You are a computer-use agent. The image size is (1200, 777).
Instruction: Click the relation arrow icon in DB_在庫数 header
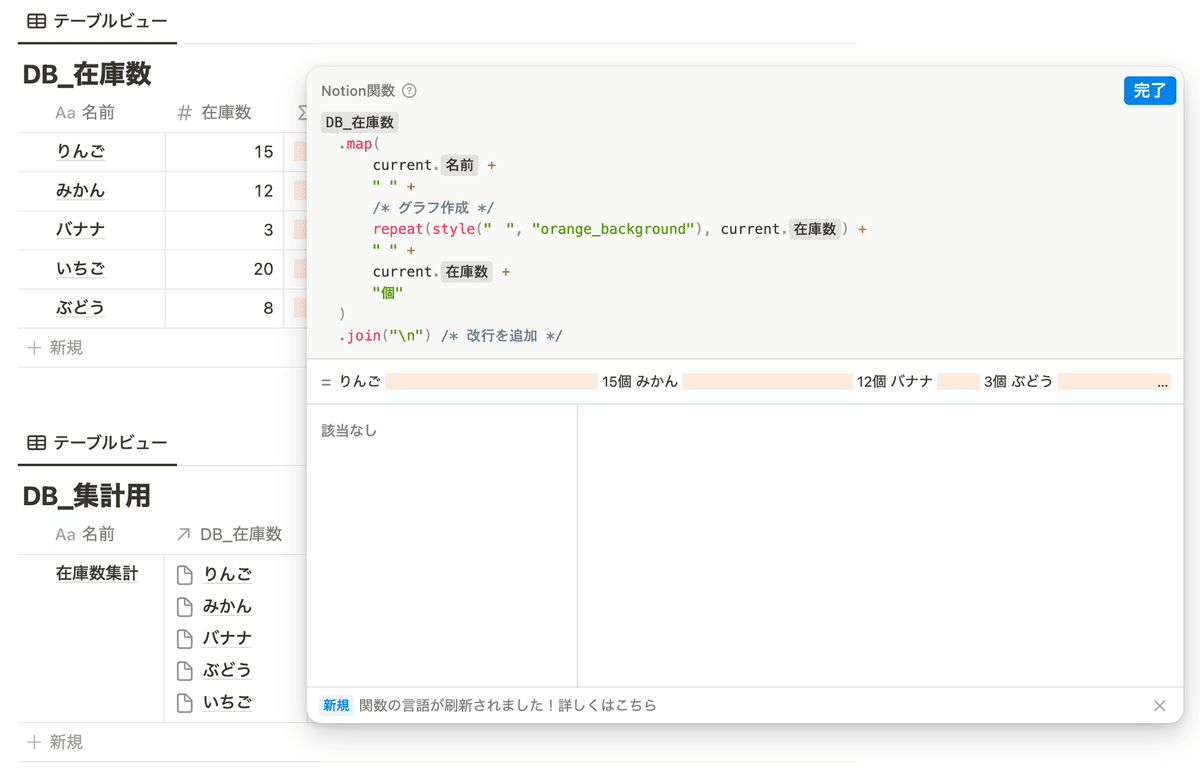(183, 535)
